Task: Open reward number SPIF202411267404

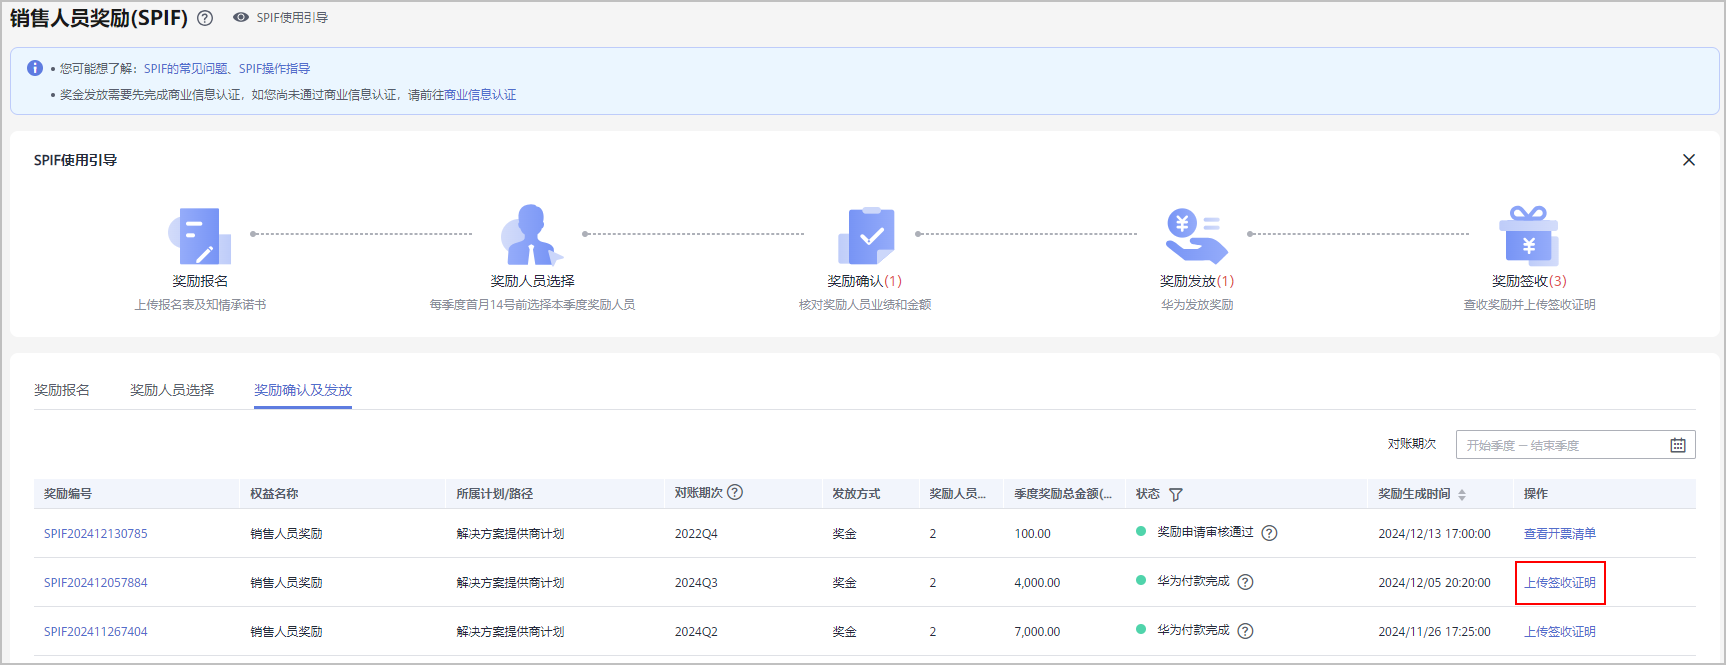Action: 96,632
